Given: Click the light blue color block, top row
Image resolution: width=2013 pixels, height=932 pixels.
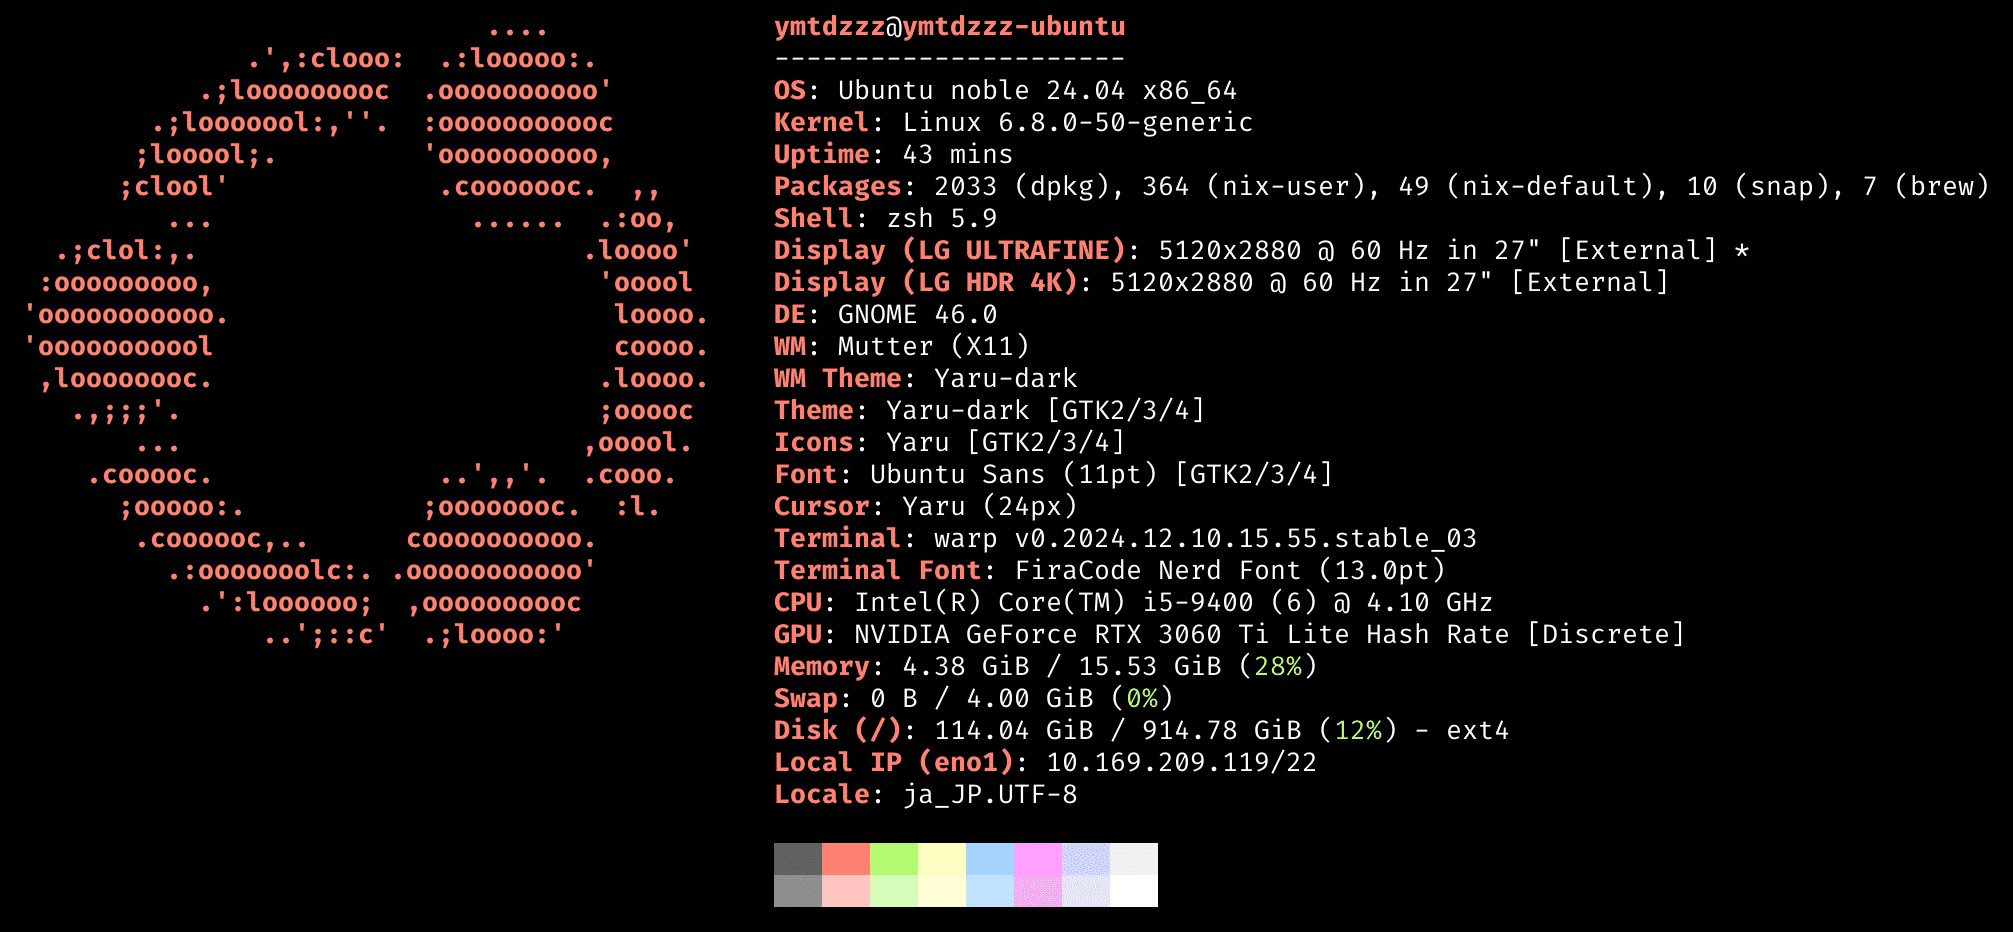Looking at the screenshot, I should (x=990, y=859).
